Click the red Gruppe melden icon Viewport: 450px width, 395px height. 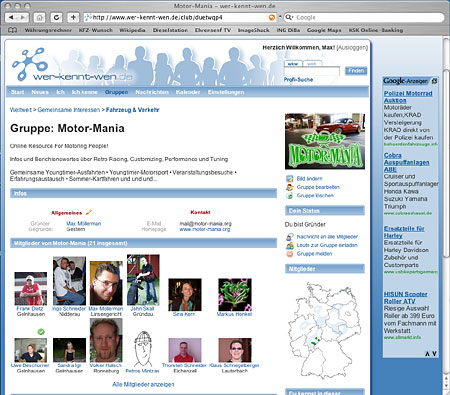[x=290, y=254]
